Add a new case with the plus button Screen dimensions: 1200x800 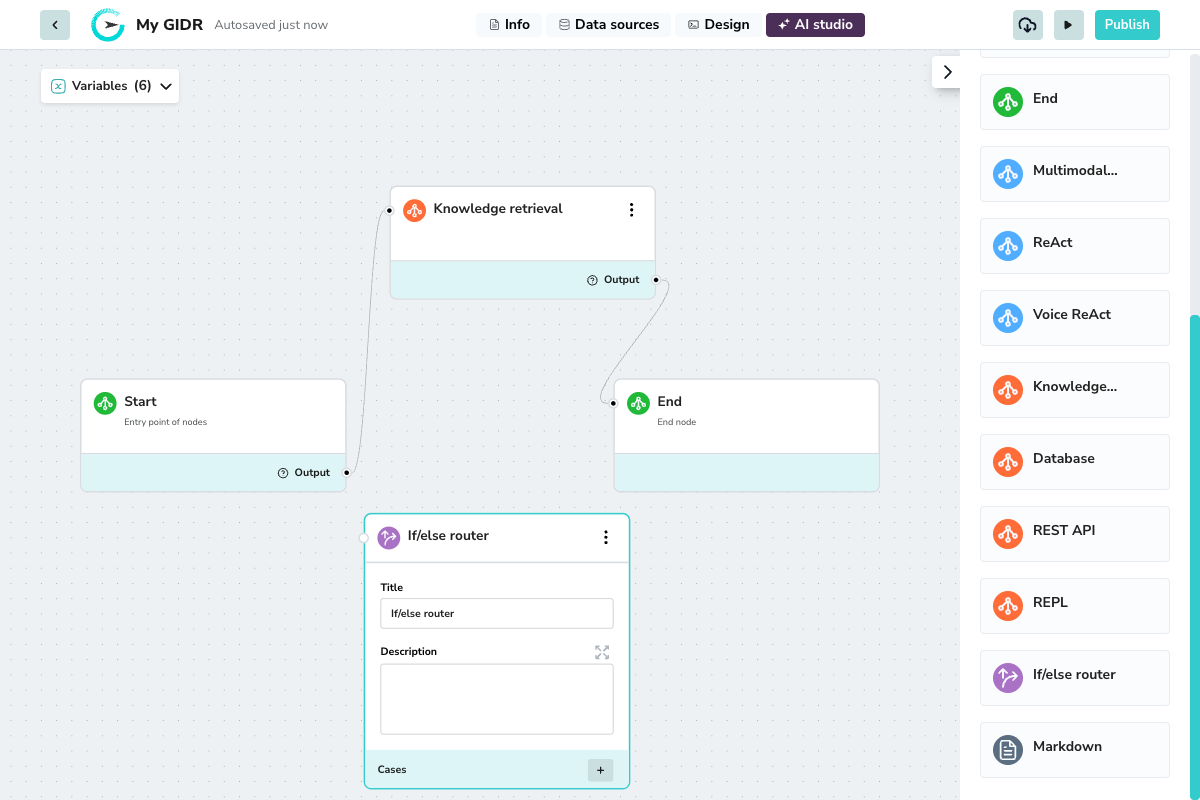pos(600,769)
